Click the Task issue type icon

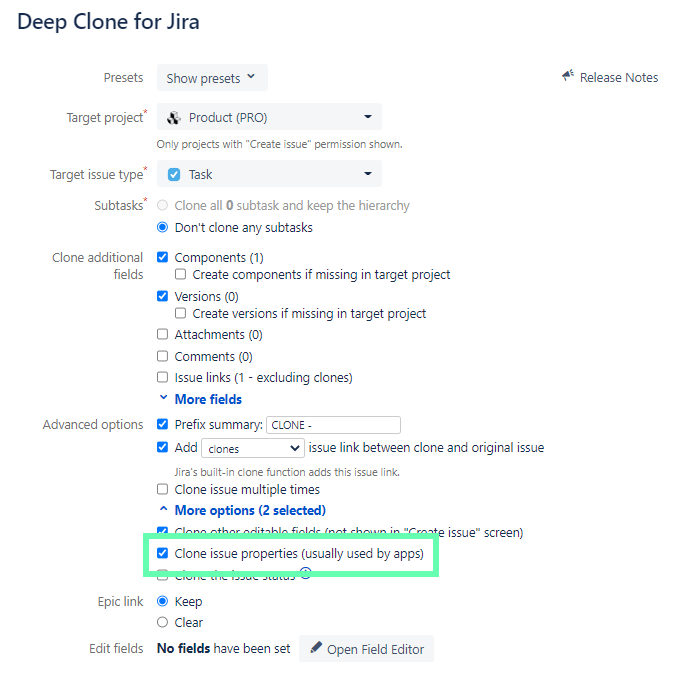tap(174, 175)
